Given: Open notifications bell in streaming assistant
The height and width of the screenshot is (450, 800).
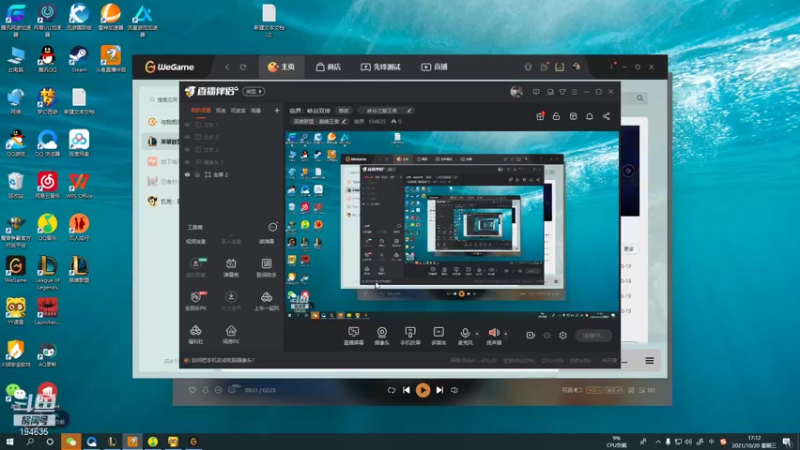Looking at the screenshot, I should 589,116.
